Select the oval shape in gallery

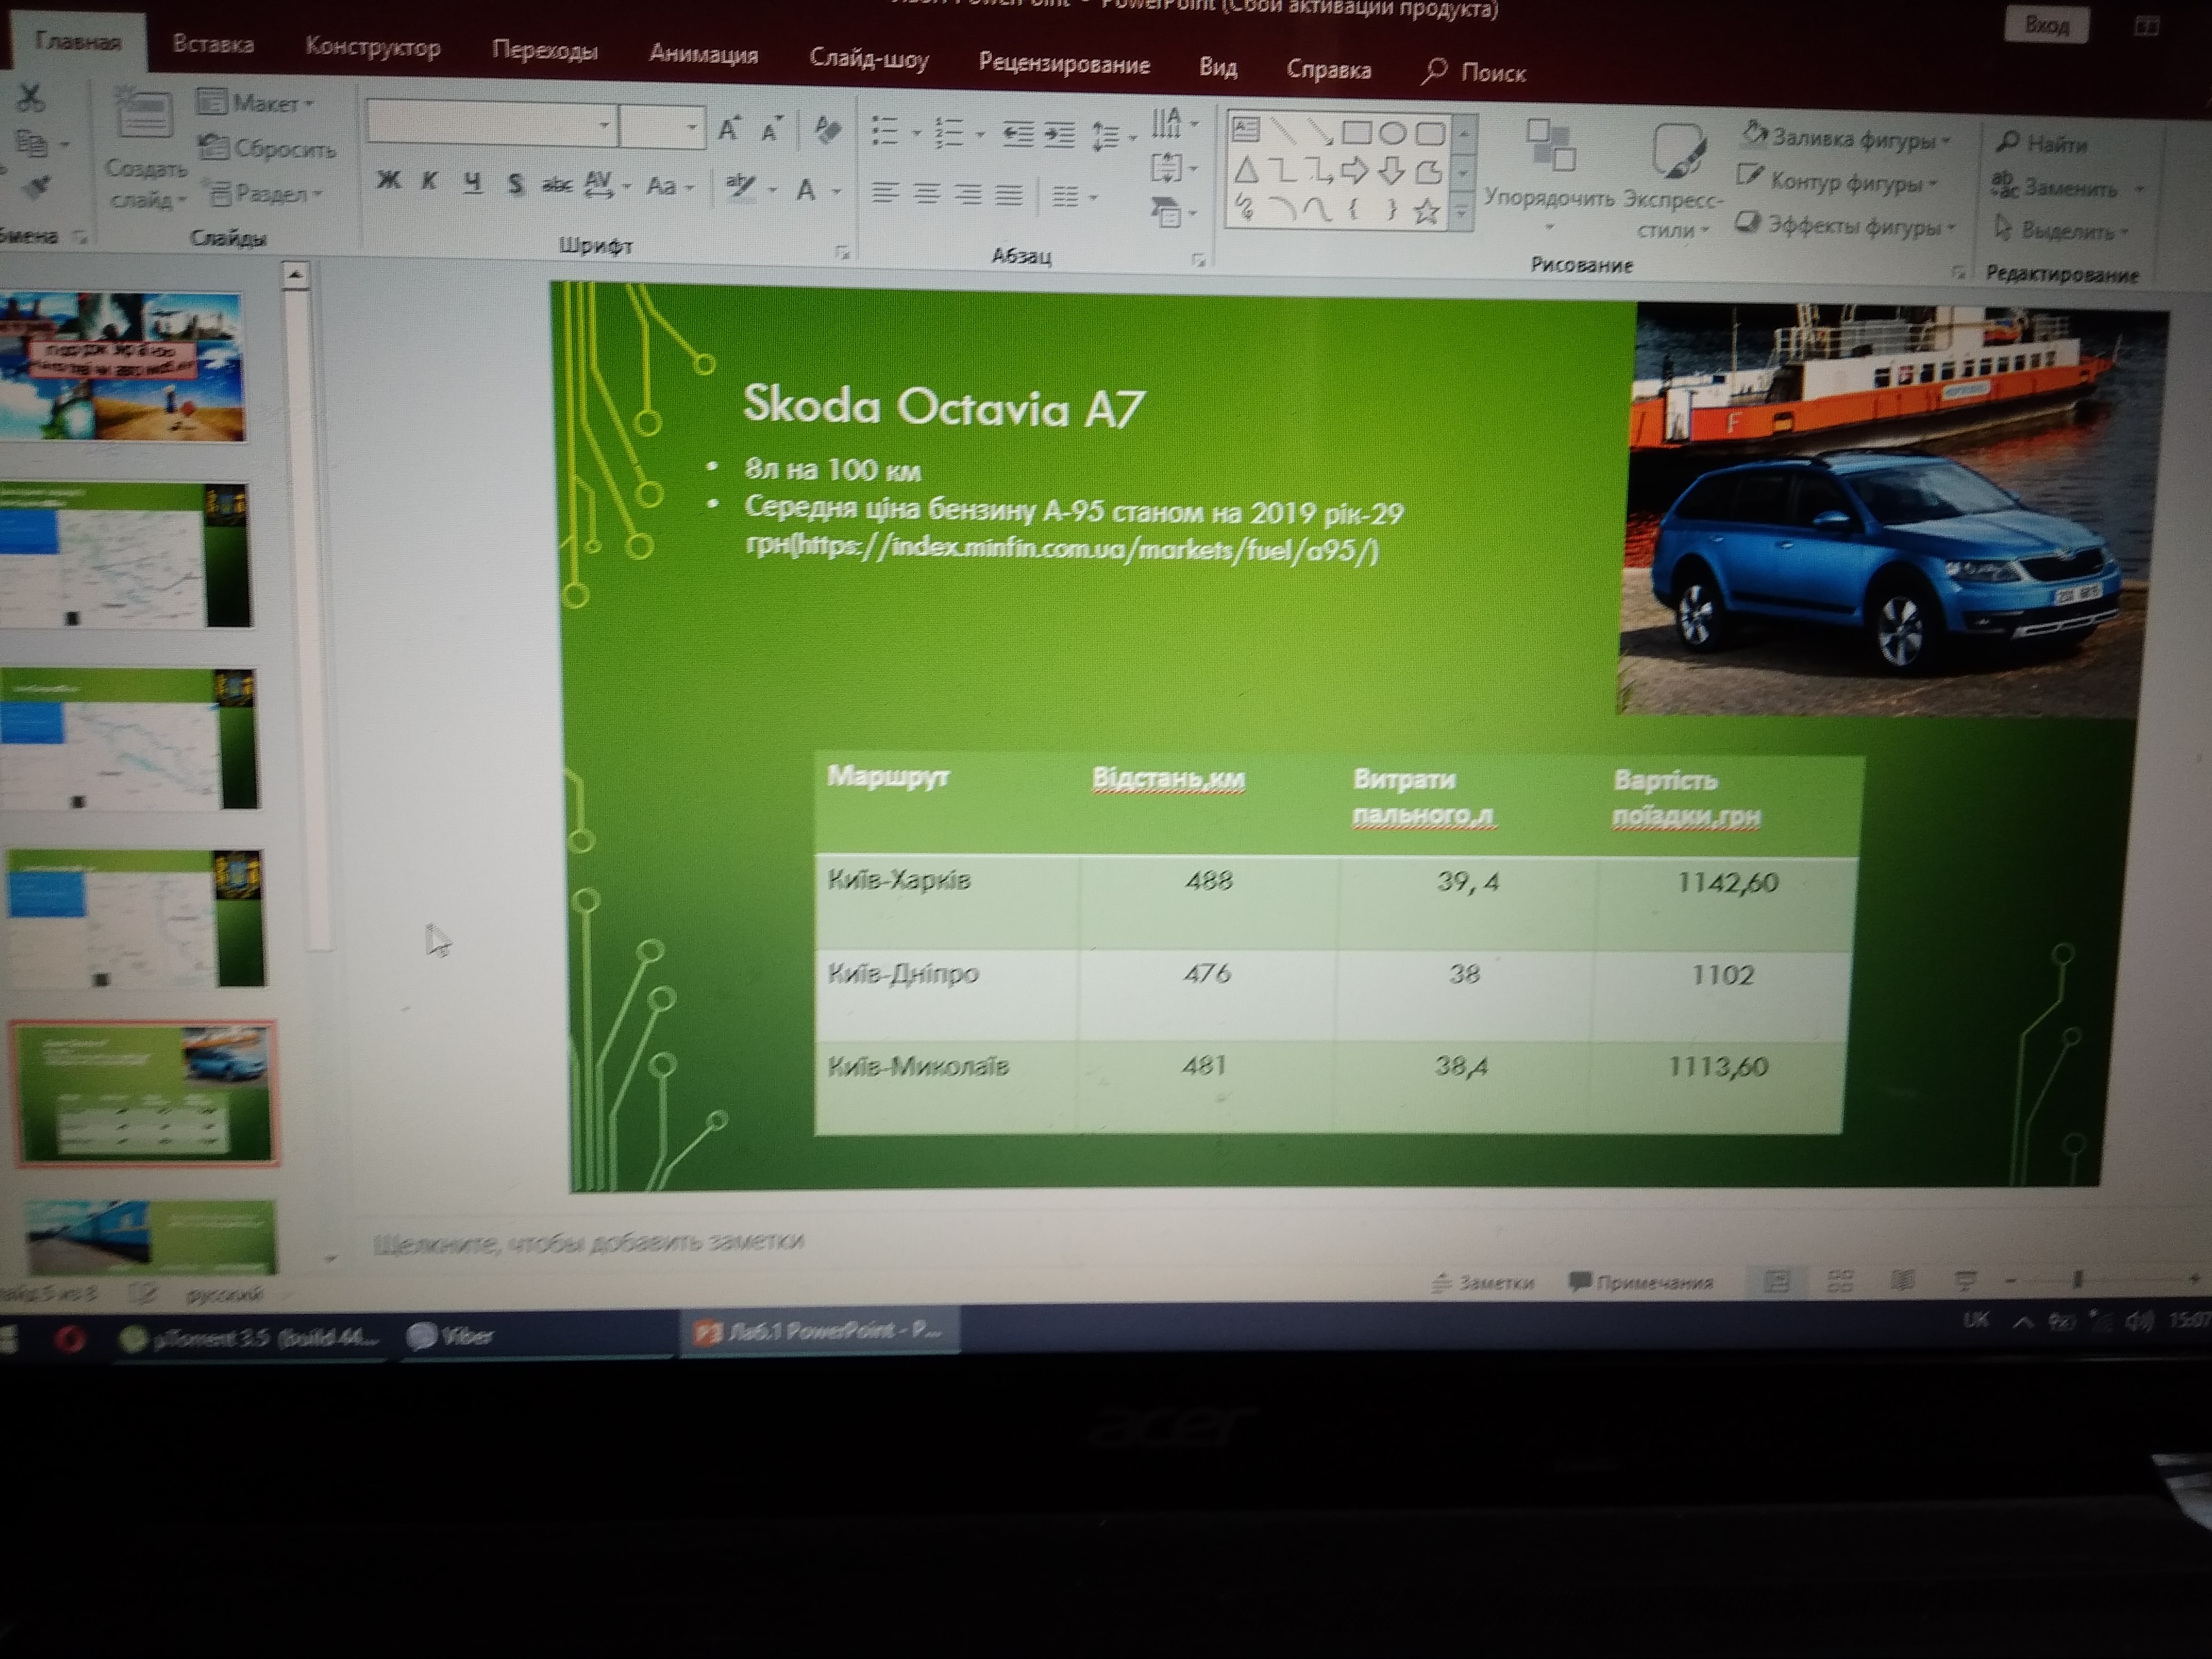1392,133
